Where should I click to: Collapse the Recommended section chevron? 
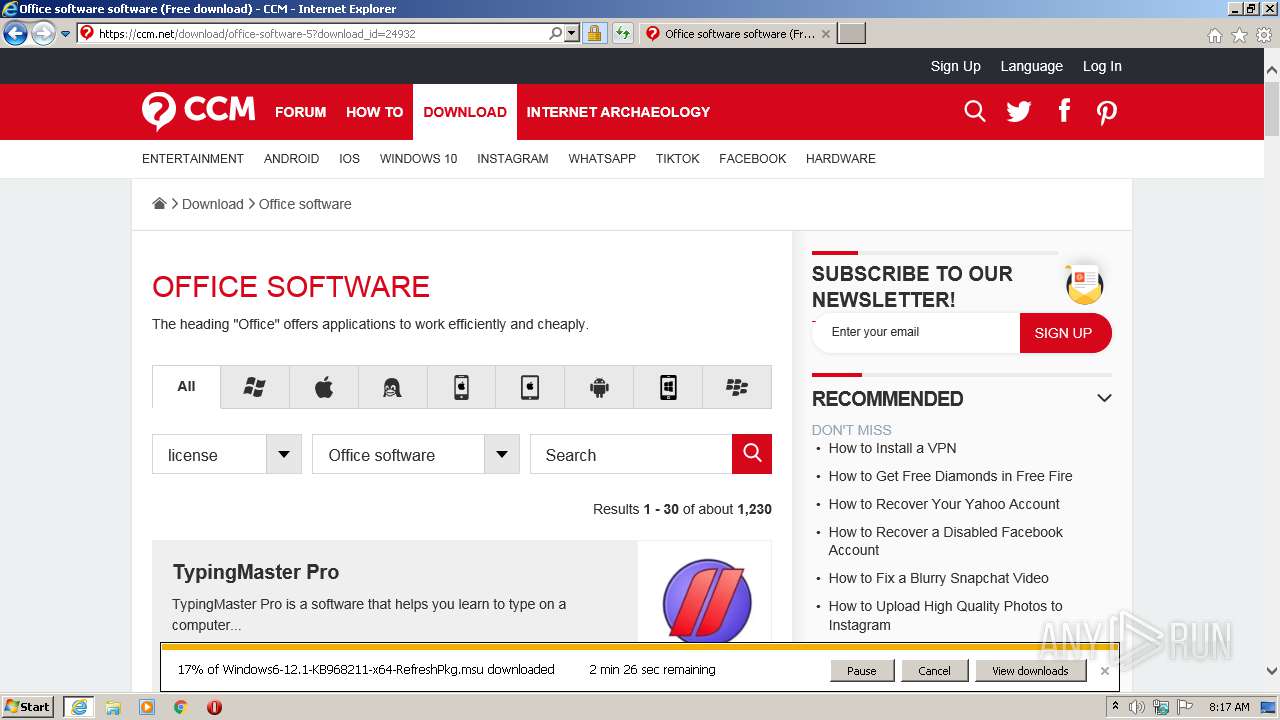tap(1104, 398)
